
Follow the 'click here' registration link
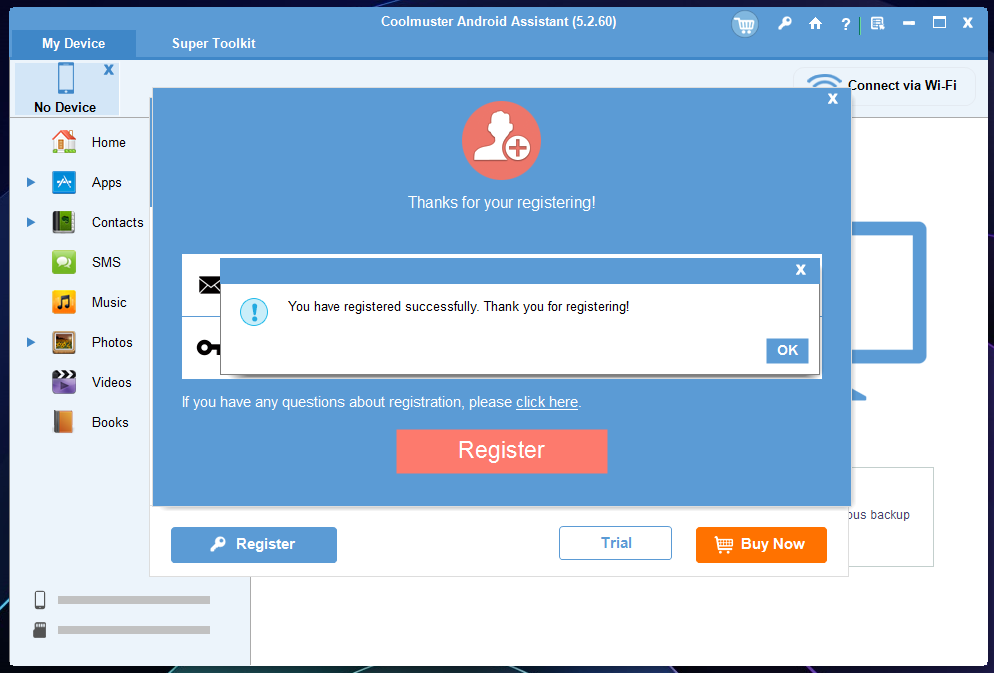[x=546, y=402]
